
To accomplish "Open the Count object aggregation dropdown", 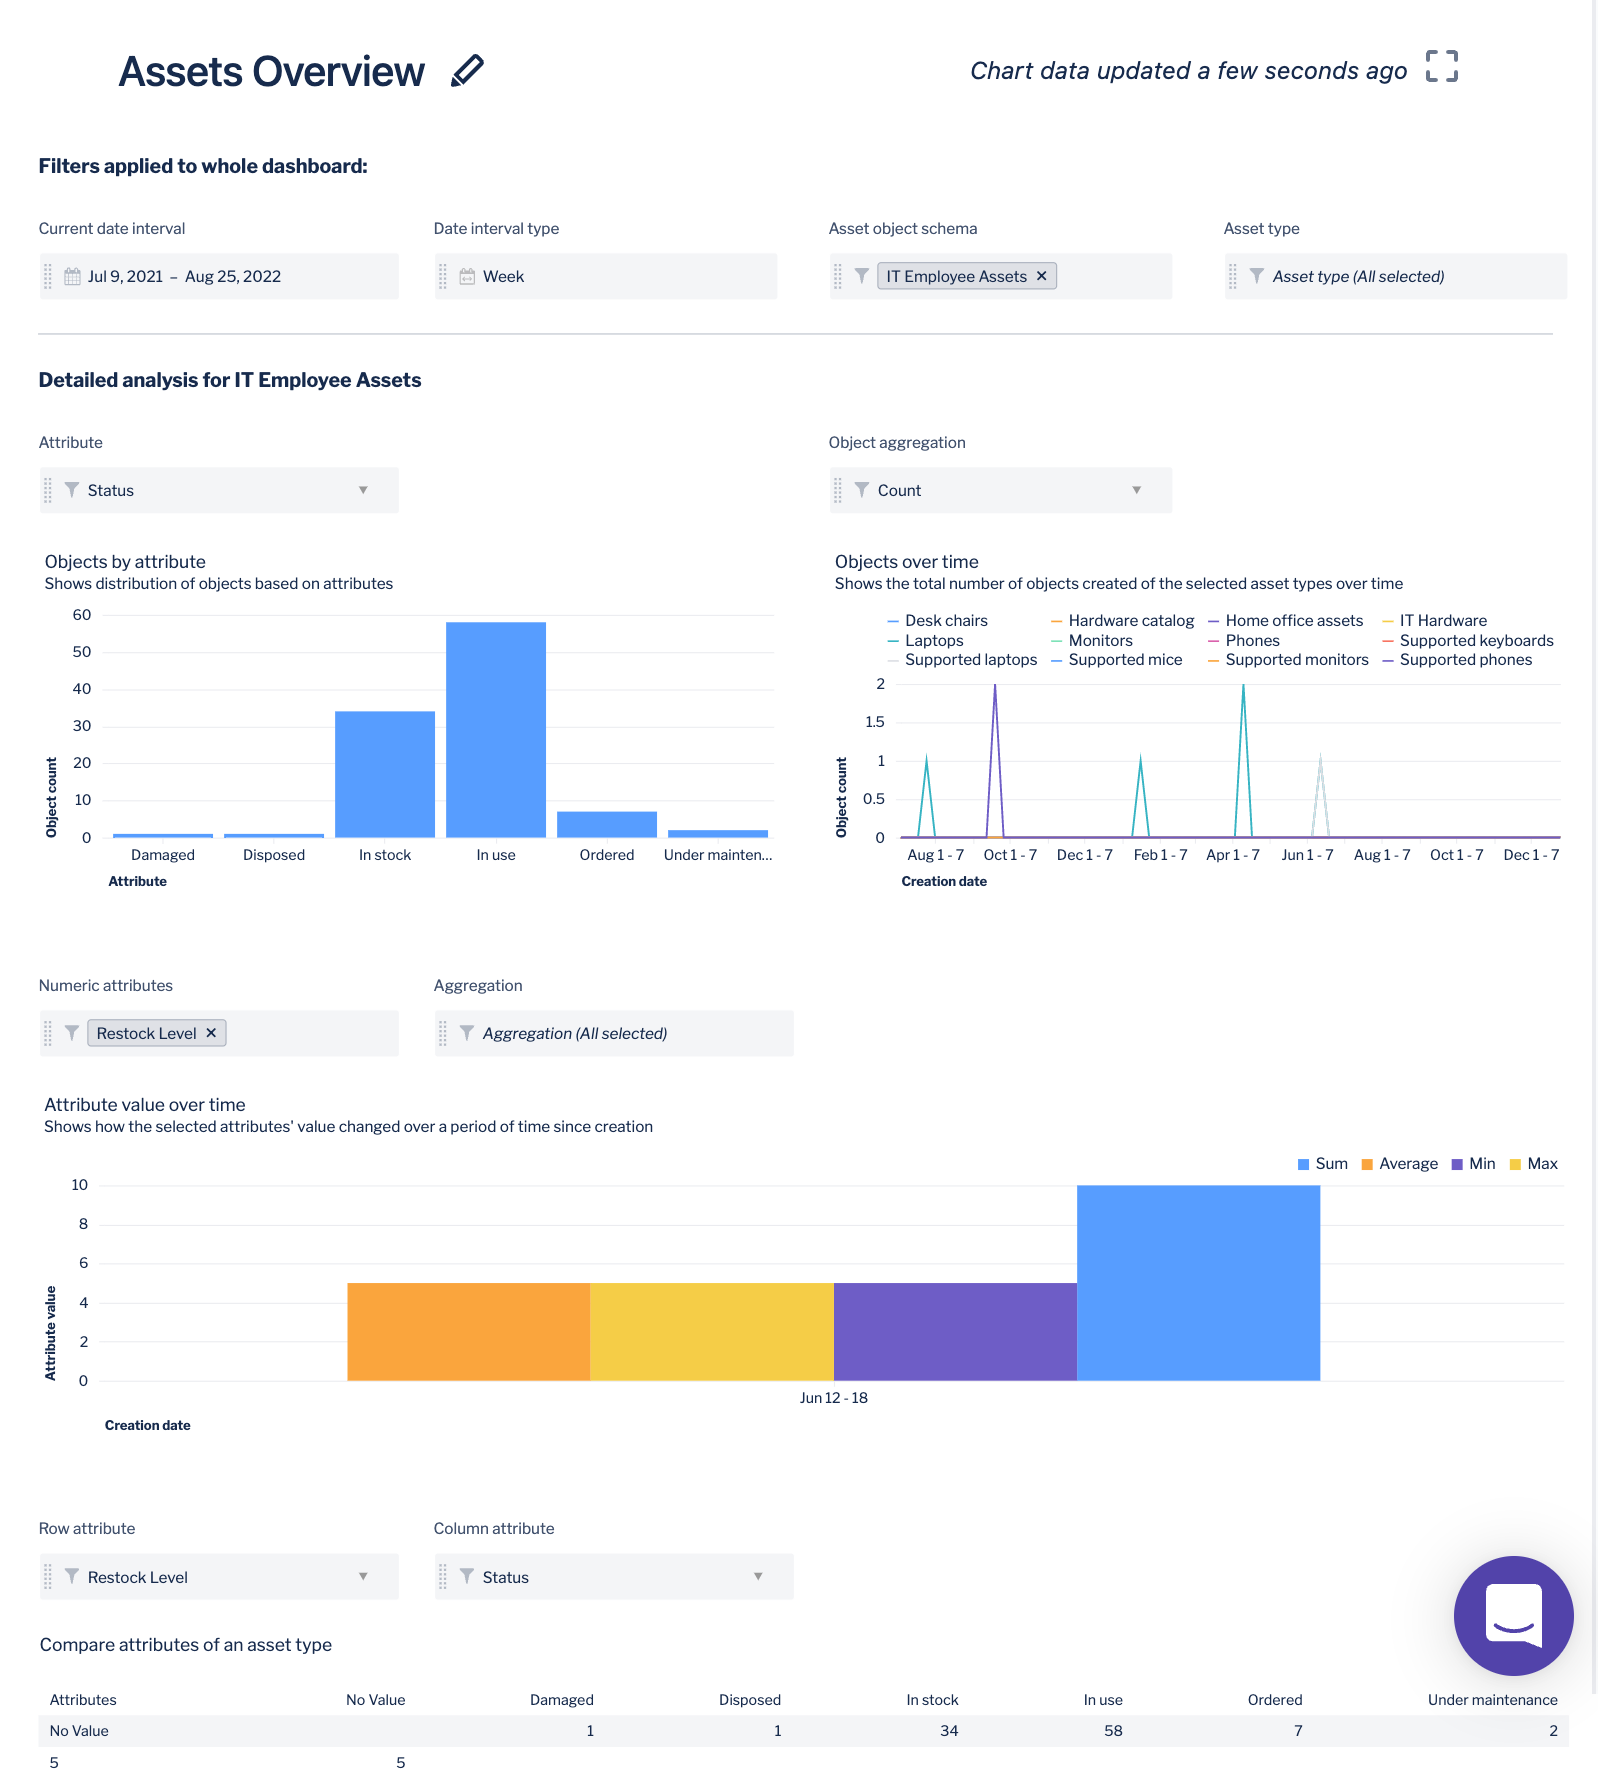I will point(1136,490).
